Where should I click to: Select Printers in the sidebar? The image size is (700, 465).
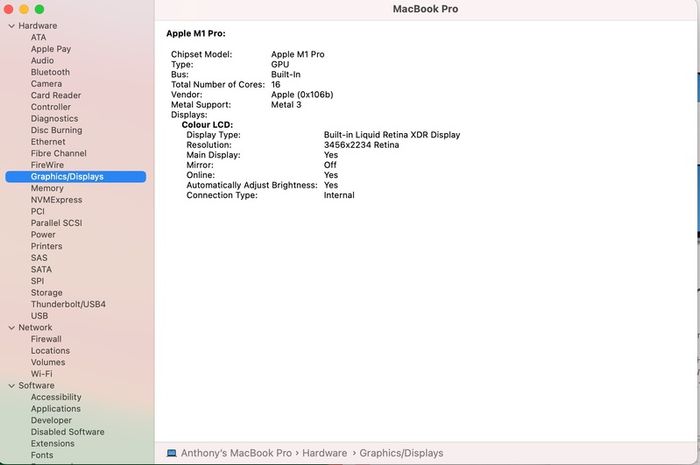coord(46,246)
